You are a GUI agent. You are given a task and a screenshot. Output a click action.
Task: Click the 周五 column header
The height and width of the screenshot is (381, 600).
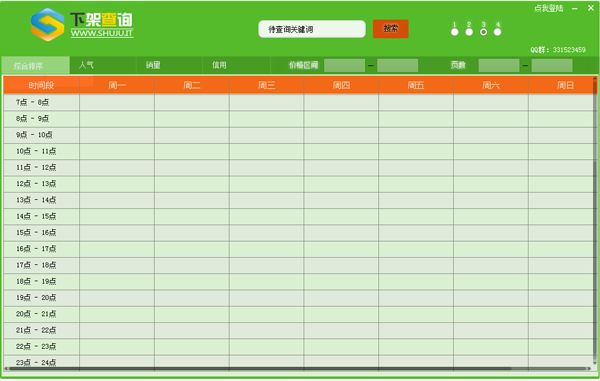tap(416, 85)
